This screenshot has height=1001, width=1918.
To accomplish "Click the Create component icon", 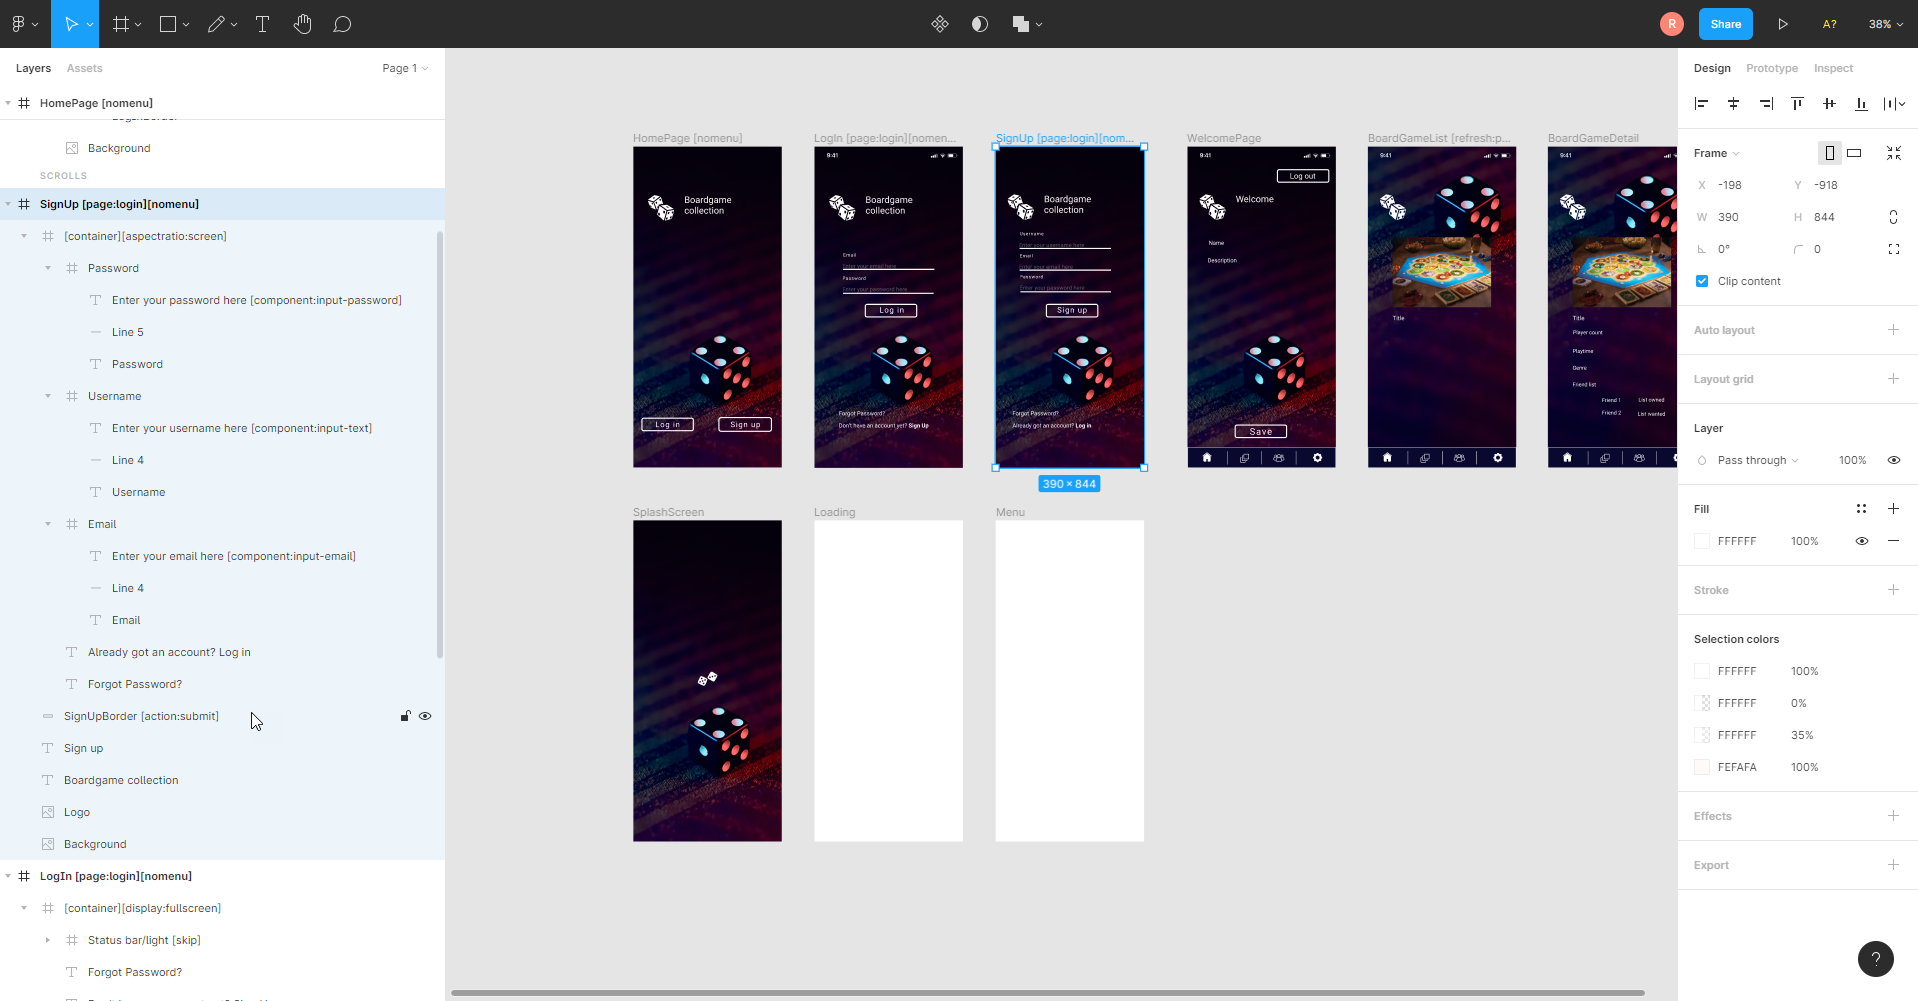I will (940, 24).
